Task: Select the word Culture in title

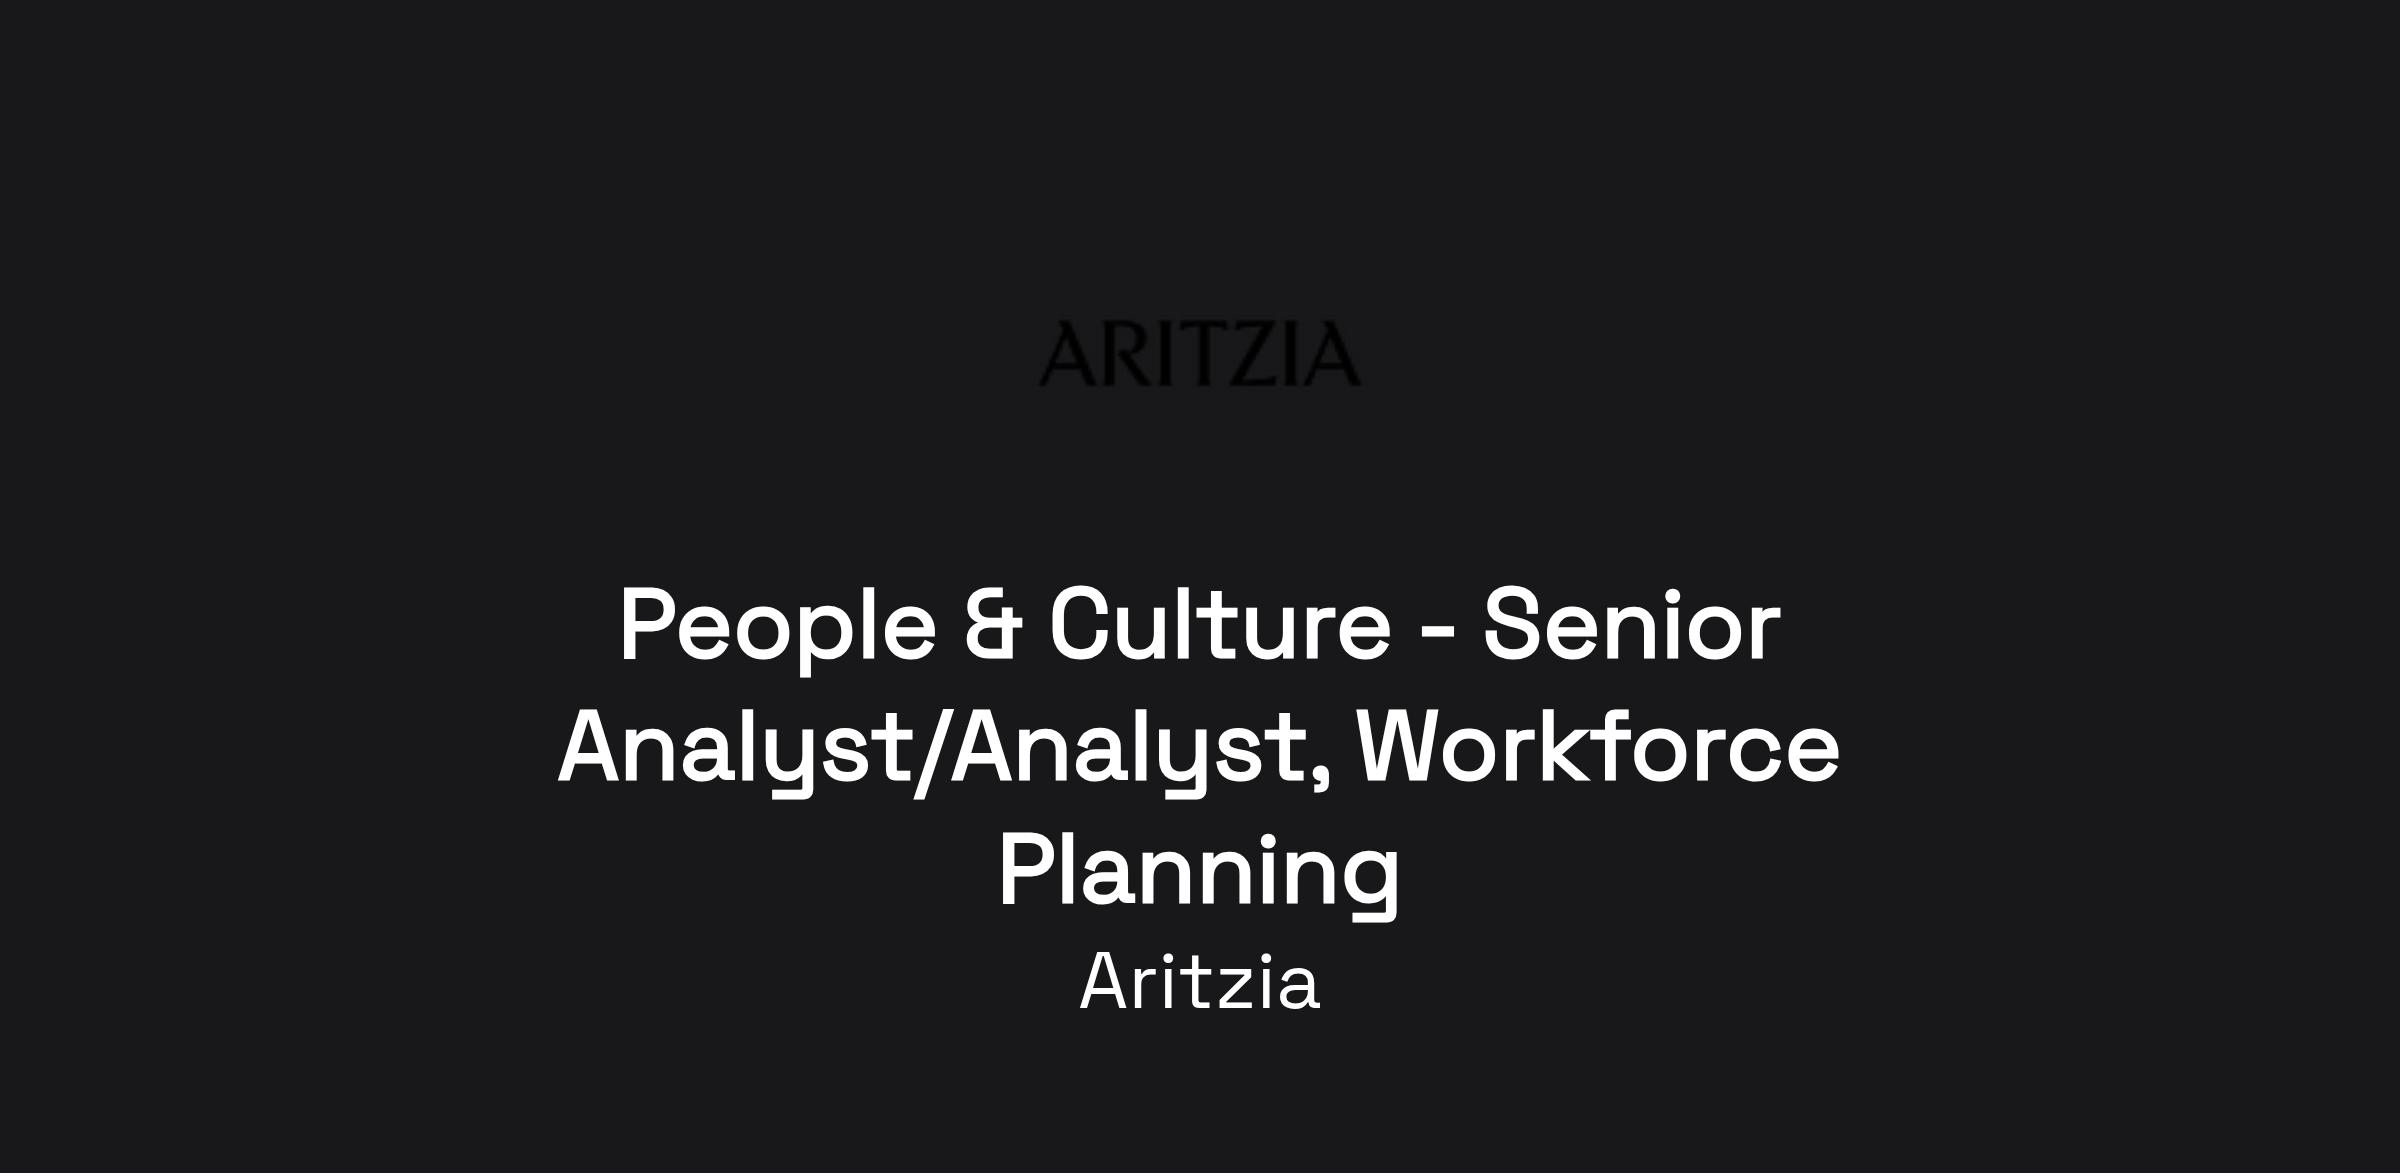Action: (x=1220, y=624)
